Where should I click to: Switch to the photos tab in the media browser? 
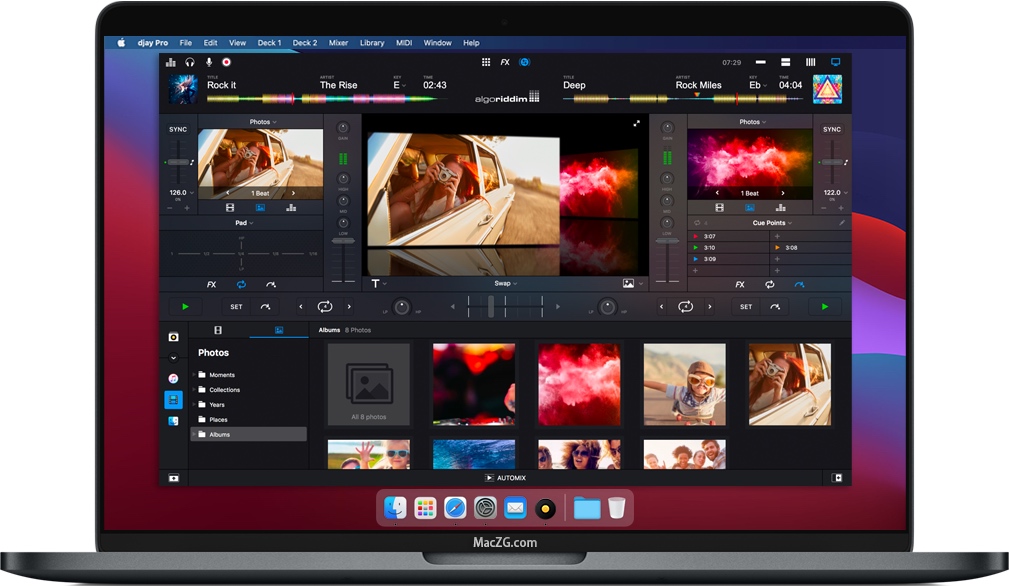pyautogui.click(x=279, y=330)
